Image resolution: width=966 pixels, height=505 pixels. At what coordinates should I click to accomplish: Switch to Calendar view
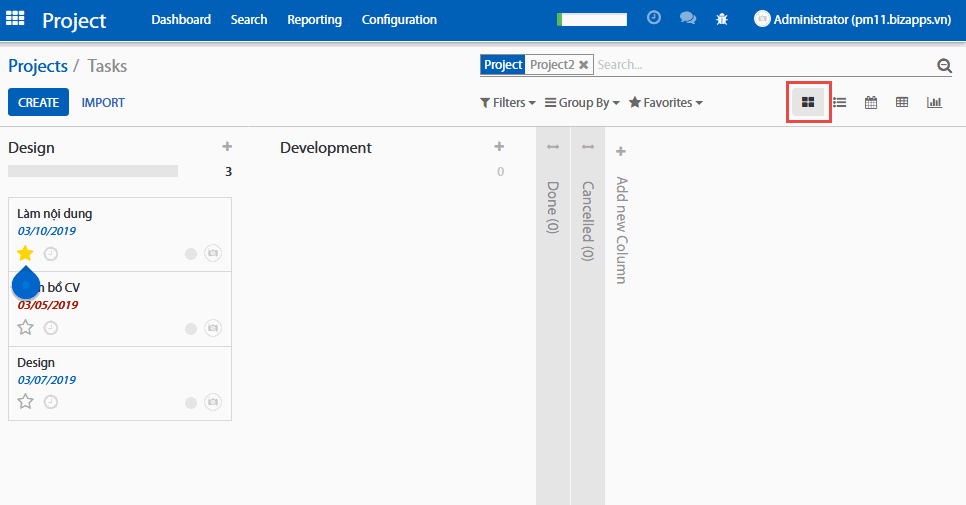tap(871, 102)
